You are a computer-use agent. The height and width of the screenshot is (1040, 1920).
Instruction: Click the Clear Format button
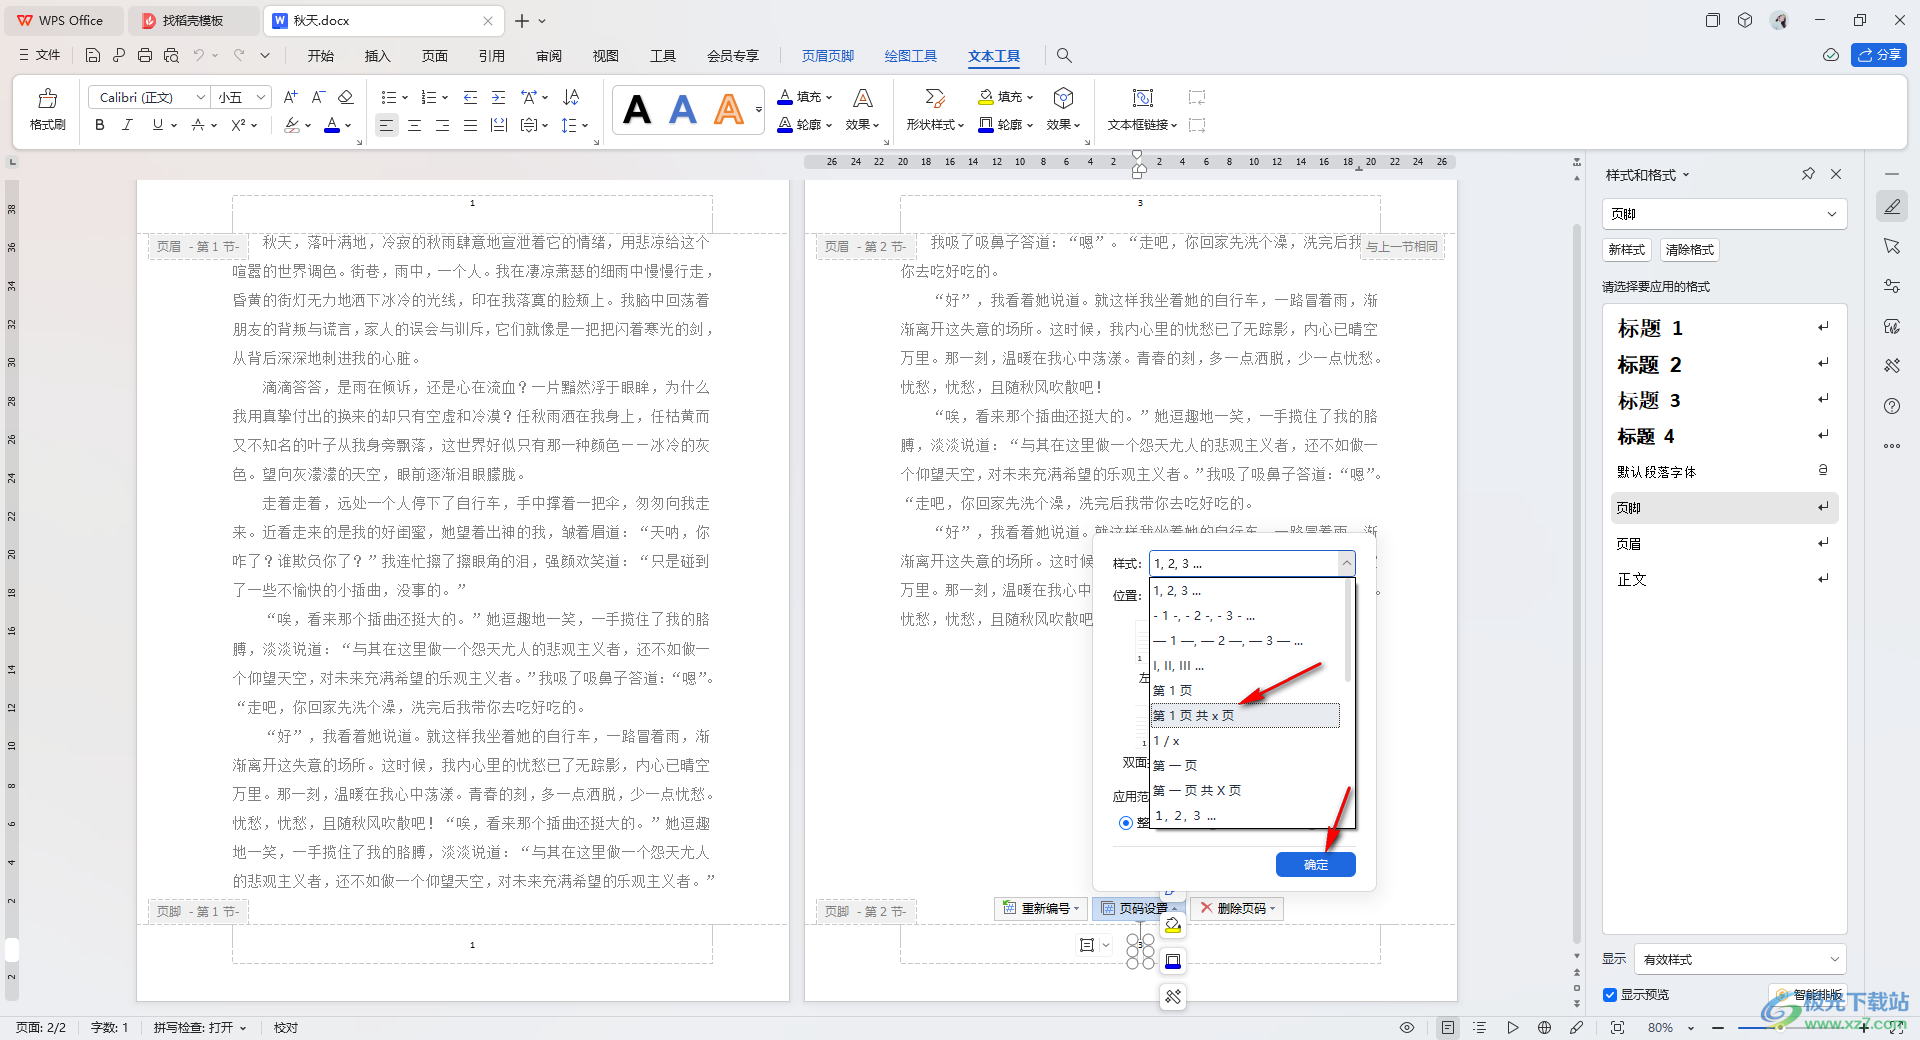[1690, 250]
